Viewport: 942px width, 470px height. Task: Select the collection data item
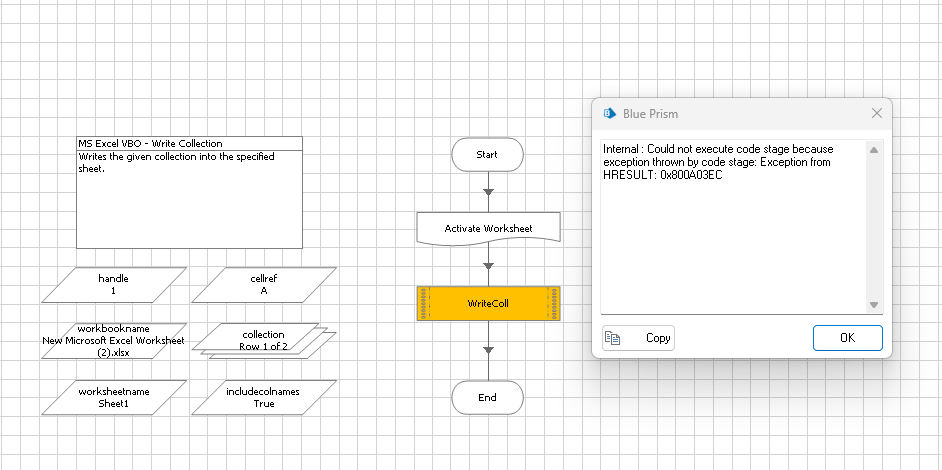tap(264, 341)
